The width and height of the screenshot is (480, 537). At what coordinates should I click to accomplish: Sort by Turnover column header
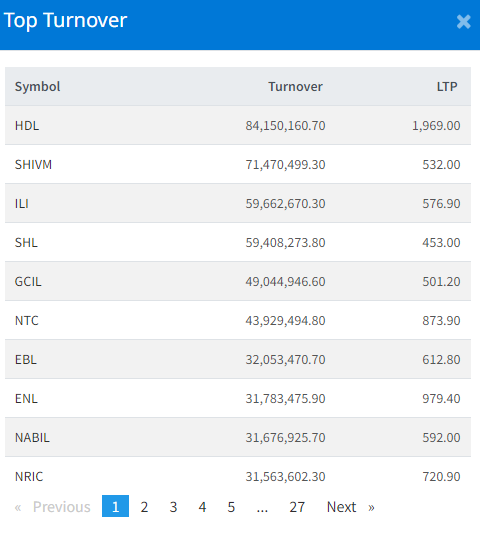295,87
